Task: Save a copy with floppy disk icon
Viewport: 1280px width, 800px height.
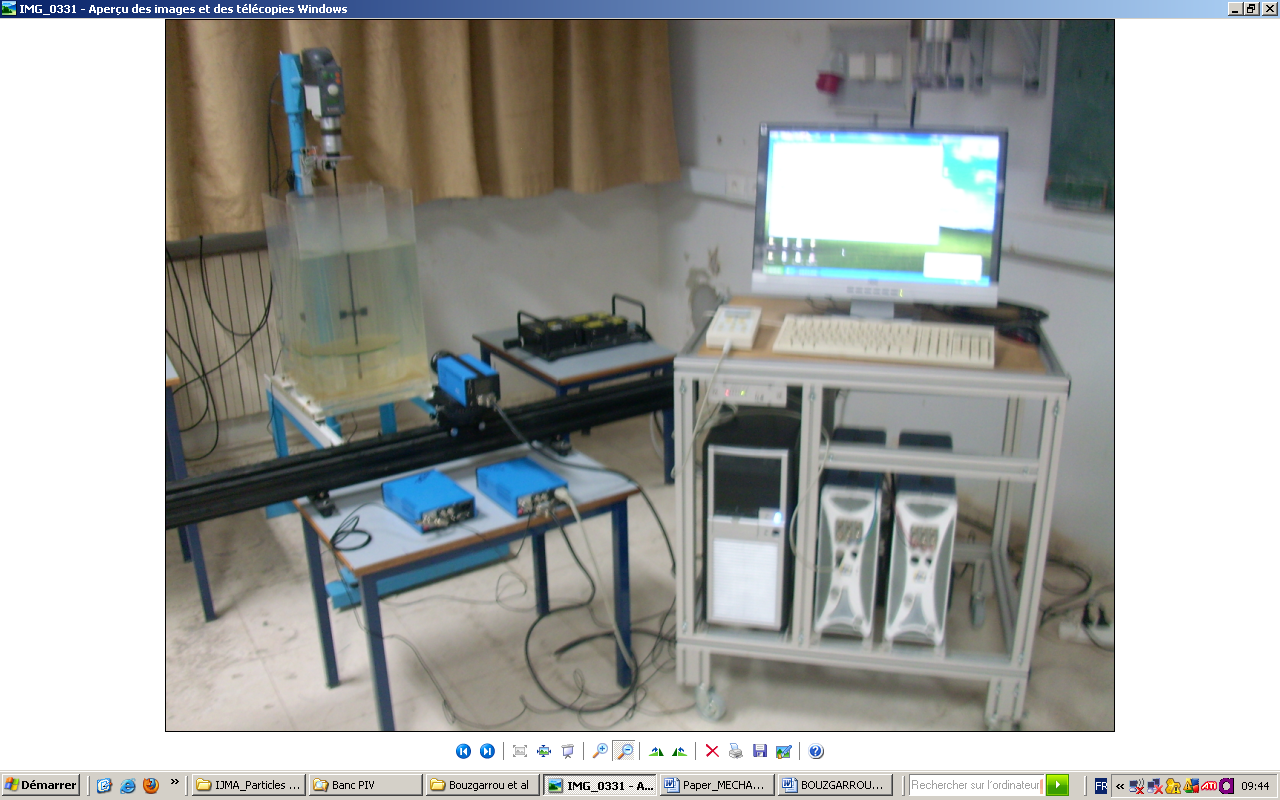Action: point(760,751)
